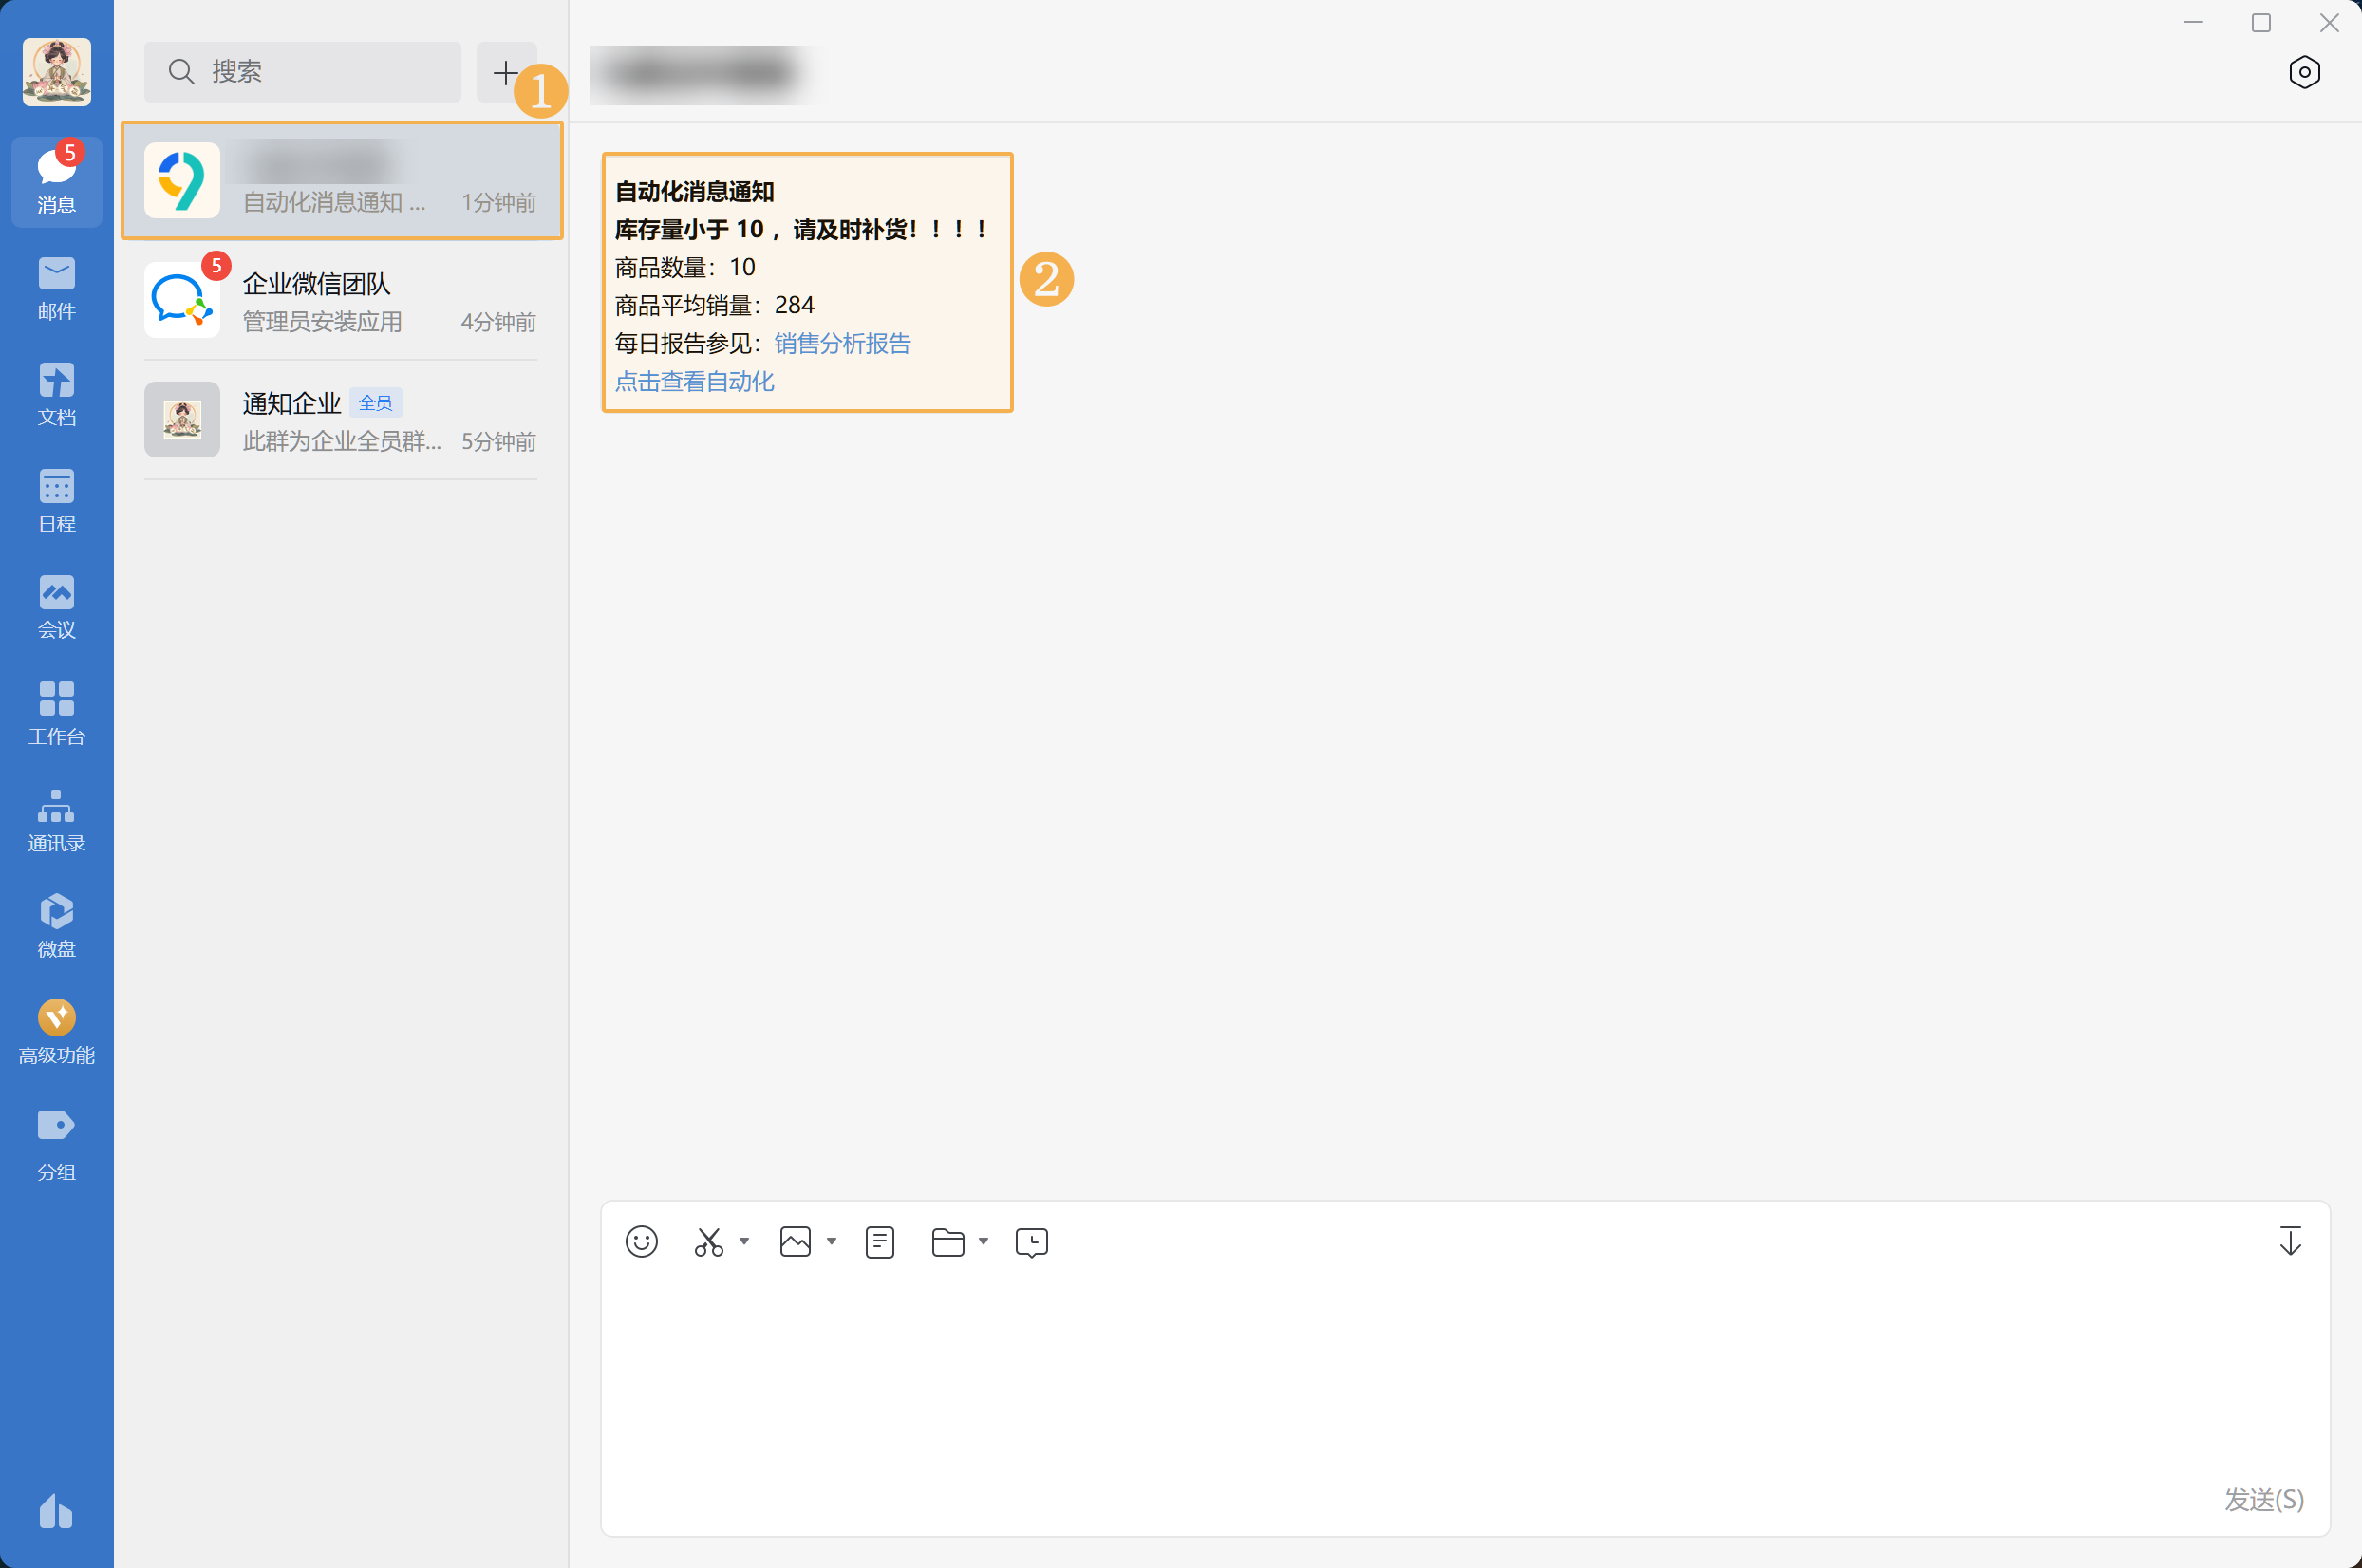Open 微盘 drive in sidebar
This screenshot has height=1568, width=2362.
pos(57,926)
